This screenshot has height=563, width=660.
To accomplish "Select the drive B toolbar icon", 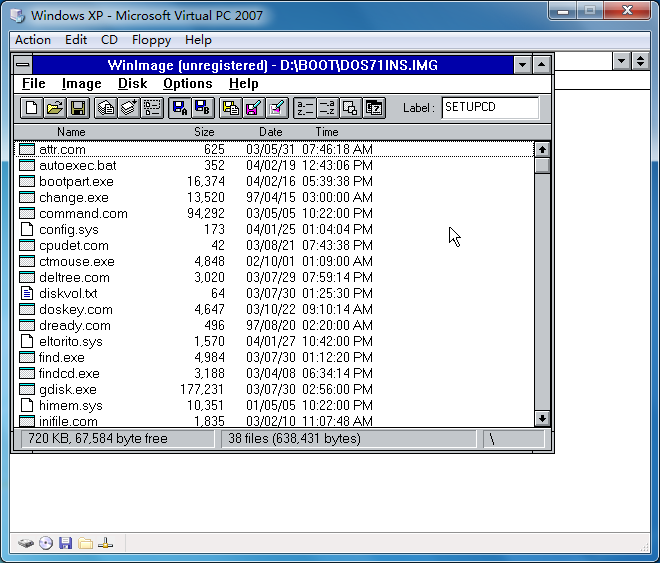I will [202, 108].
